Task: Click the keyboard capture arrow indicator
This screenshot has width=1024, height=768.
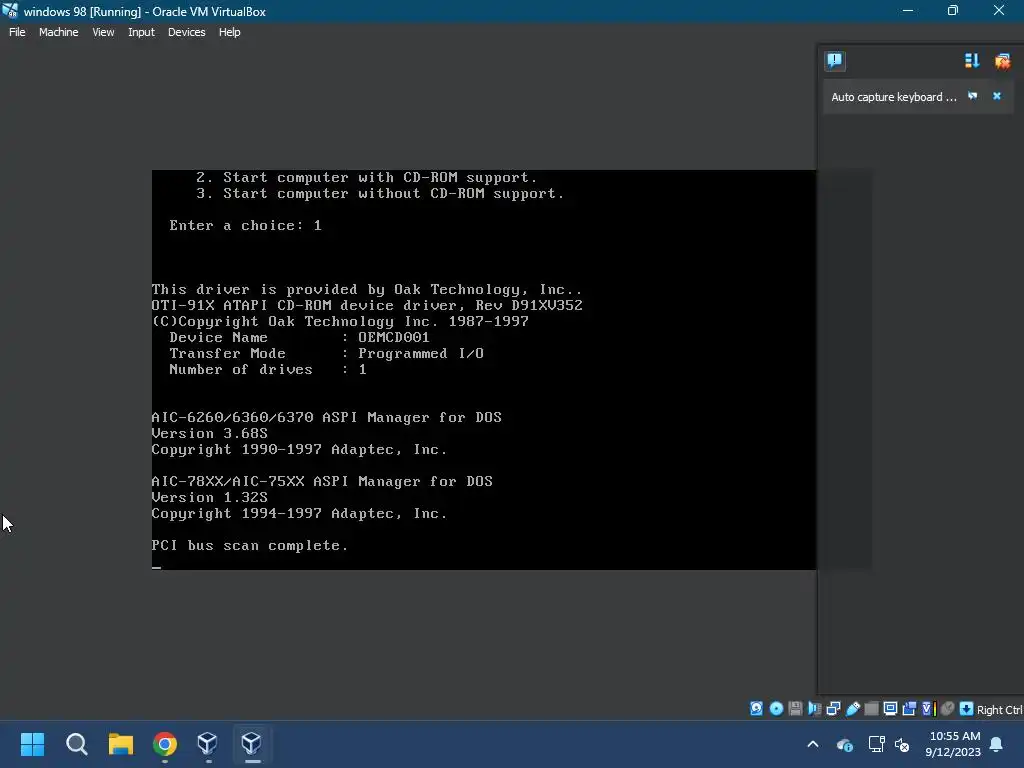Action: 967,709
